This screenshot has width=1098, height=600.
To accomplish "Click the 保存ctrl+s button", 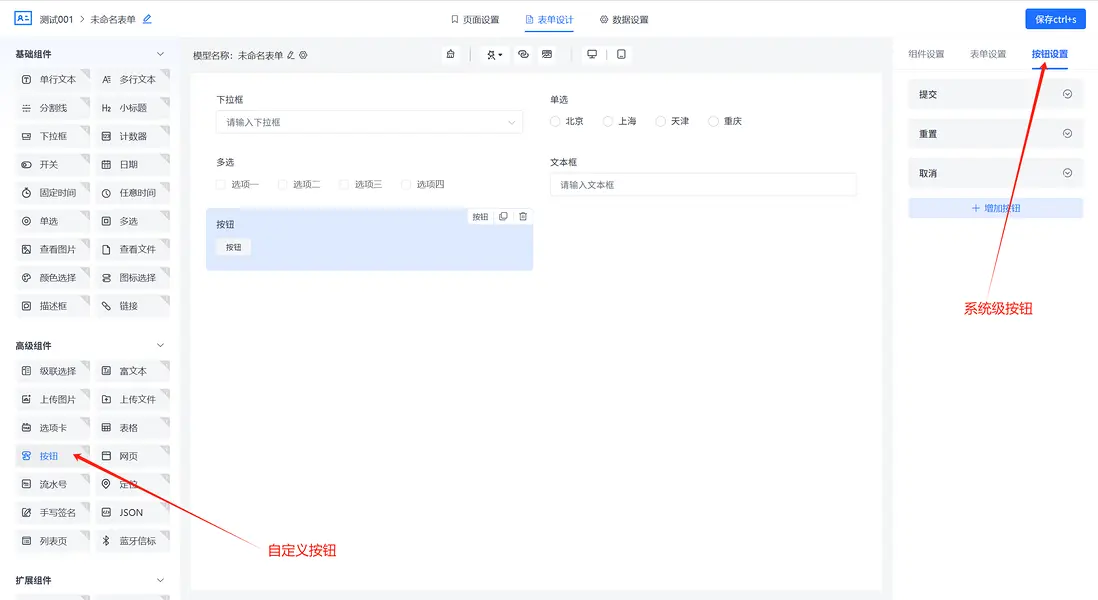I will coord(1055,18).
